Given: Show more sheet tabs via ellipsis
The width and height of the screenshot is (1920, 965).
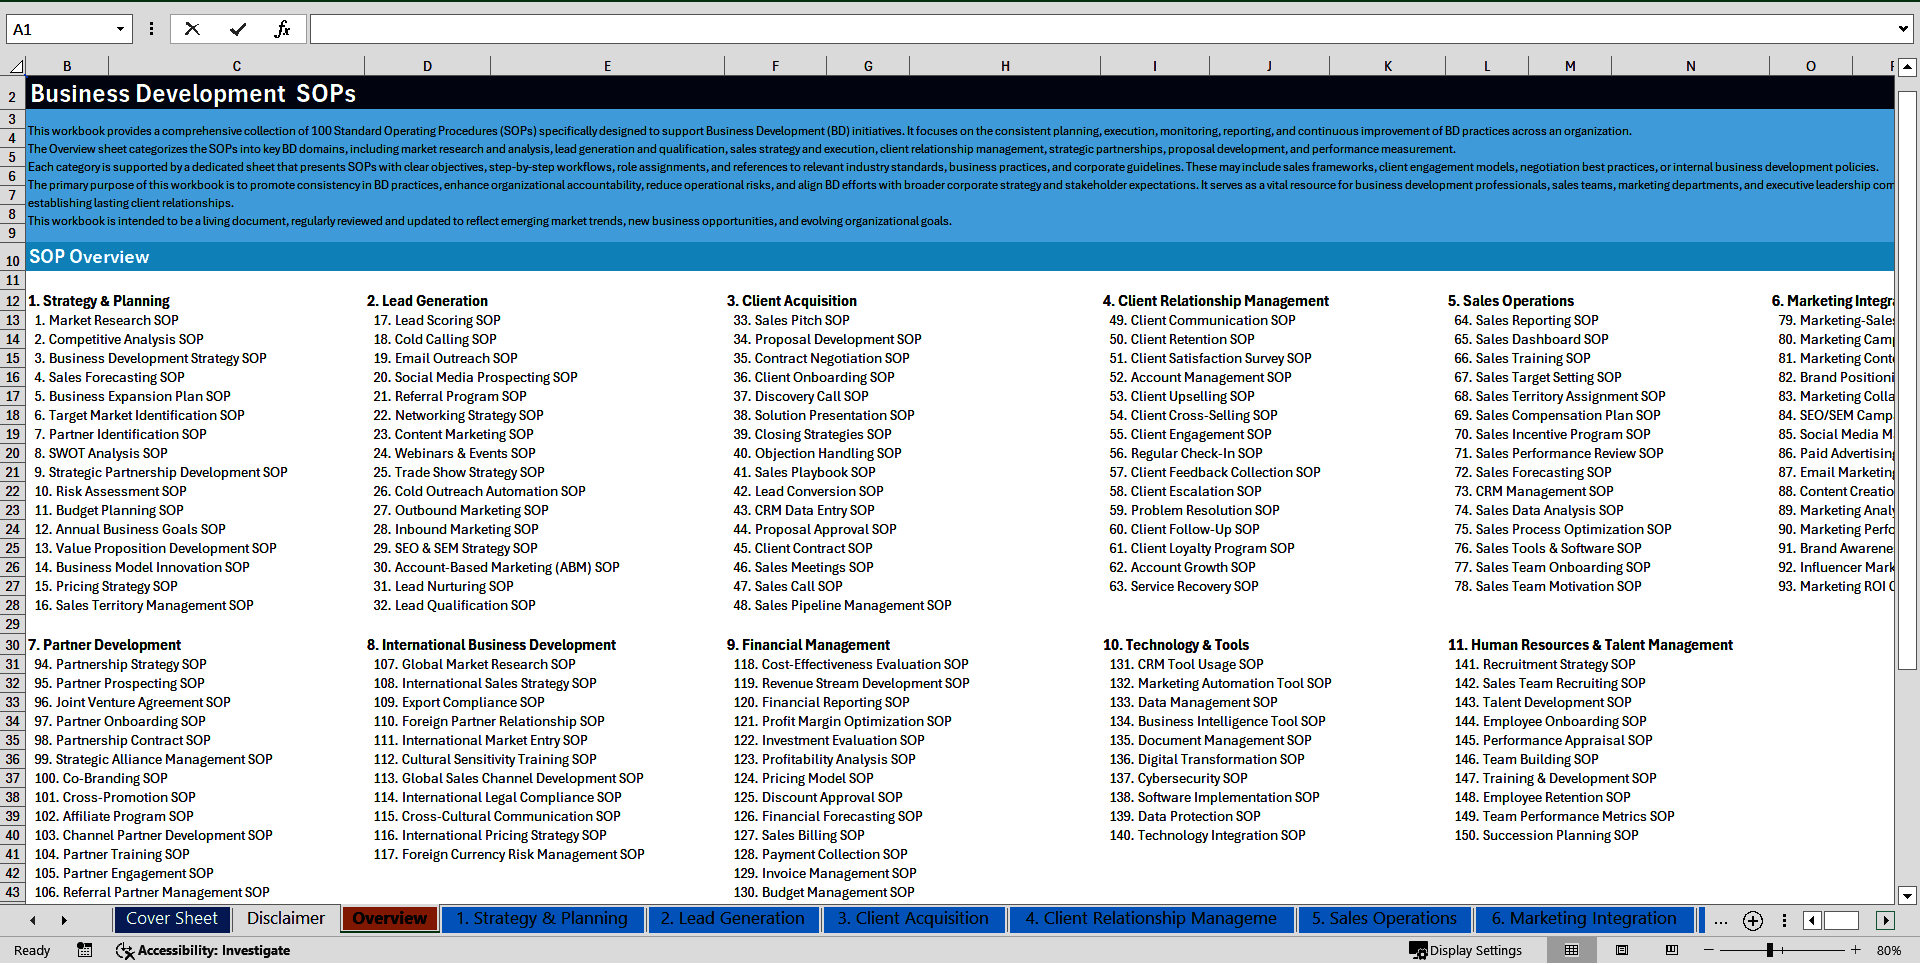Looking at the screenshot, I should 1720,920.
